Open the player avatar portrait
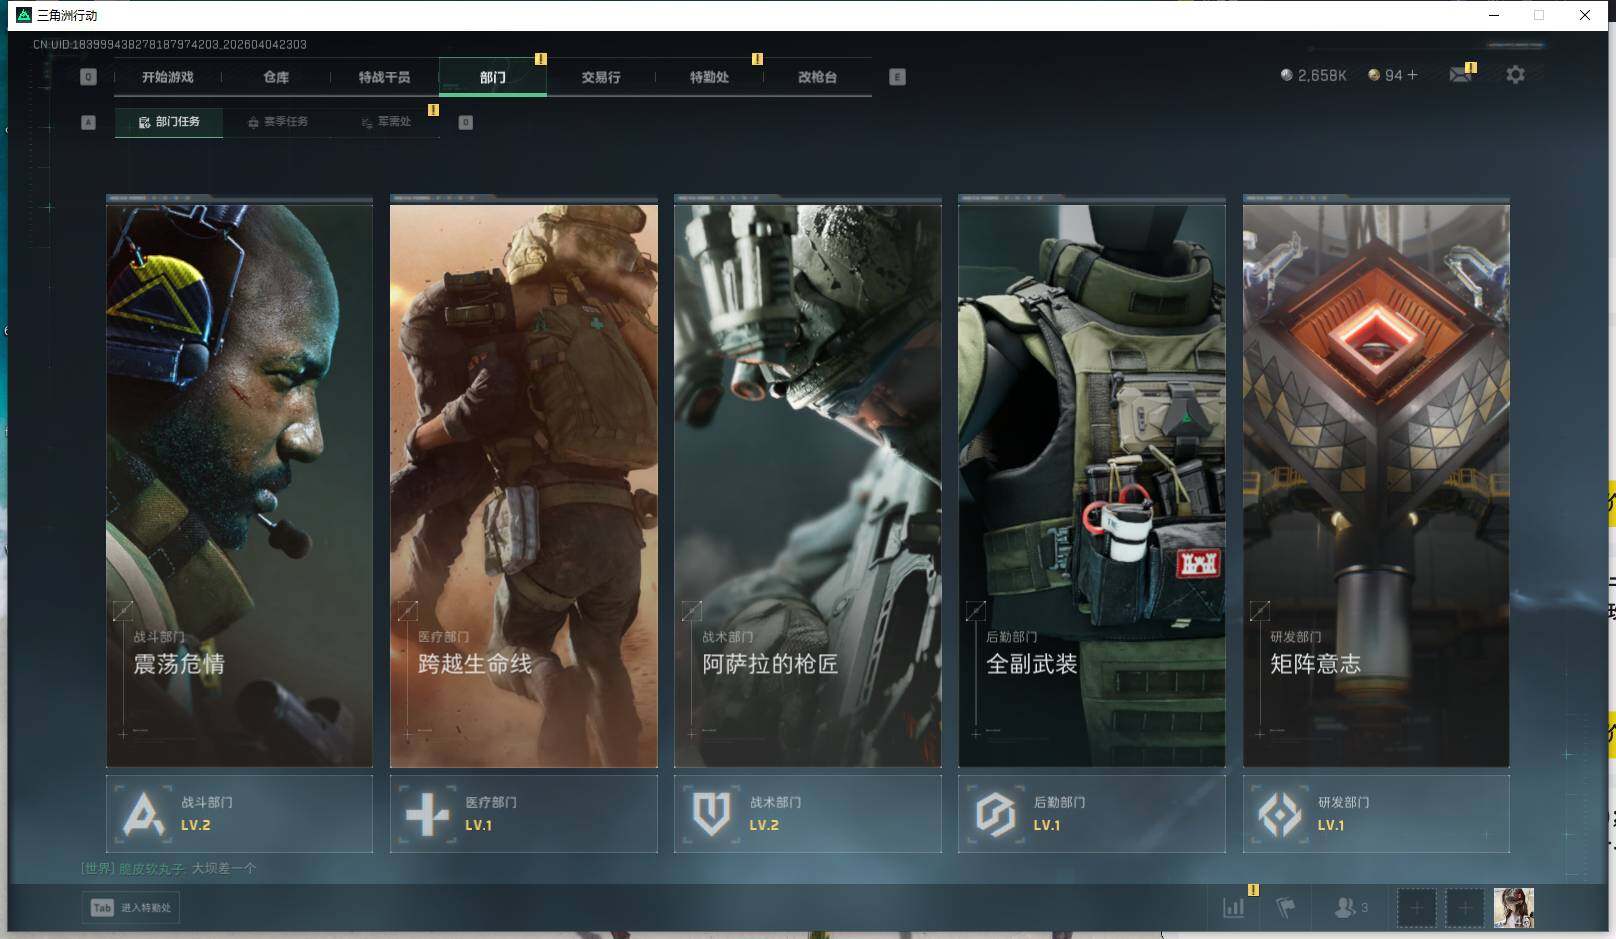 (1513, 908)
